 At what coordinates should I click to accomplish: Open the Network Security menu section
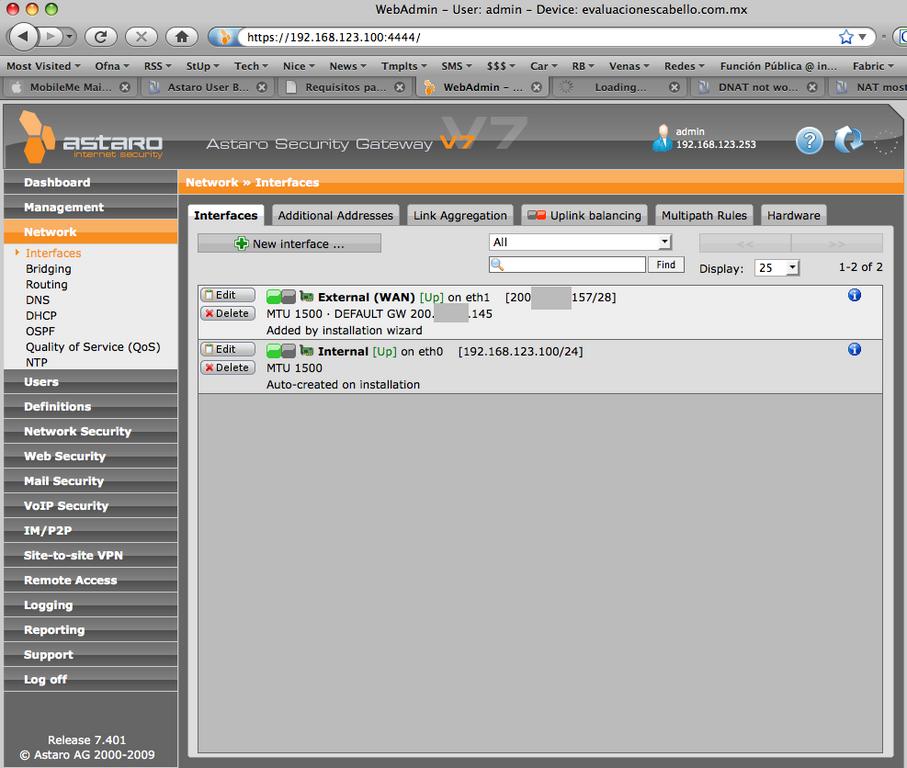coord(91,431)
